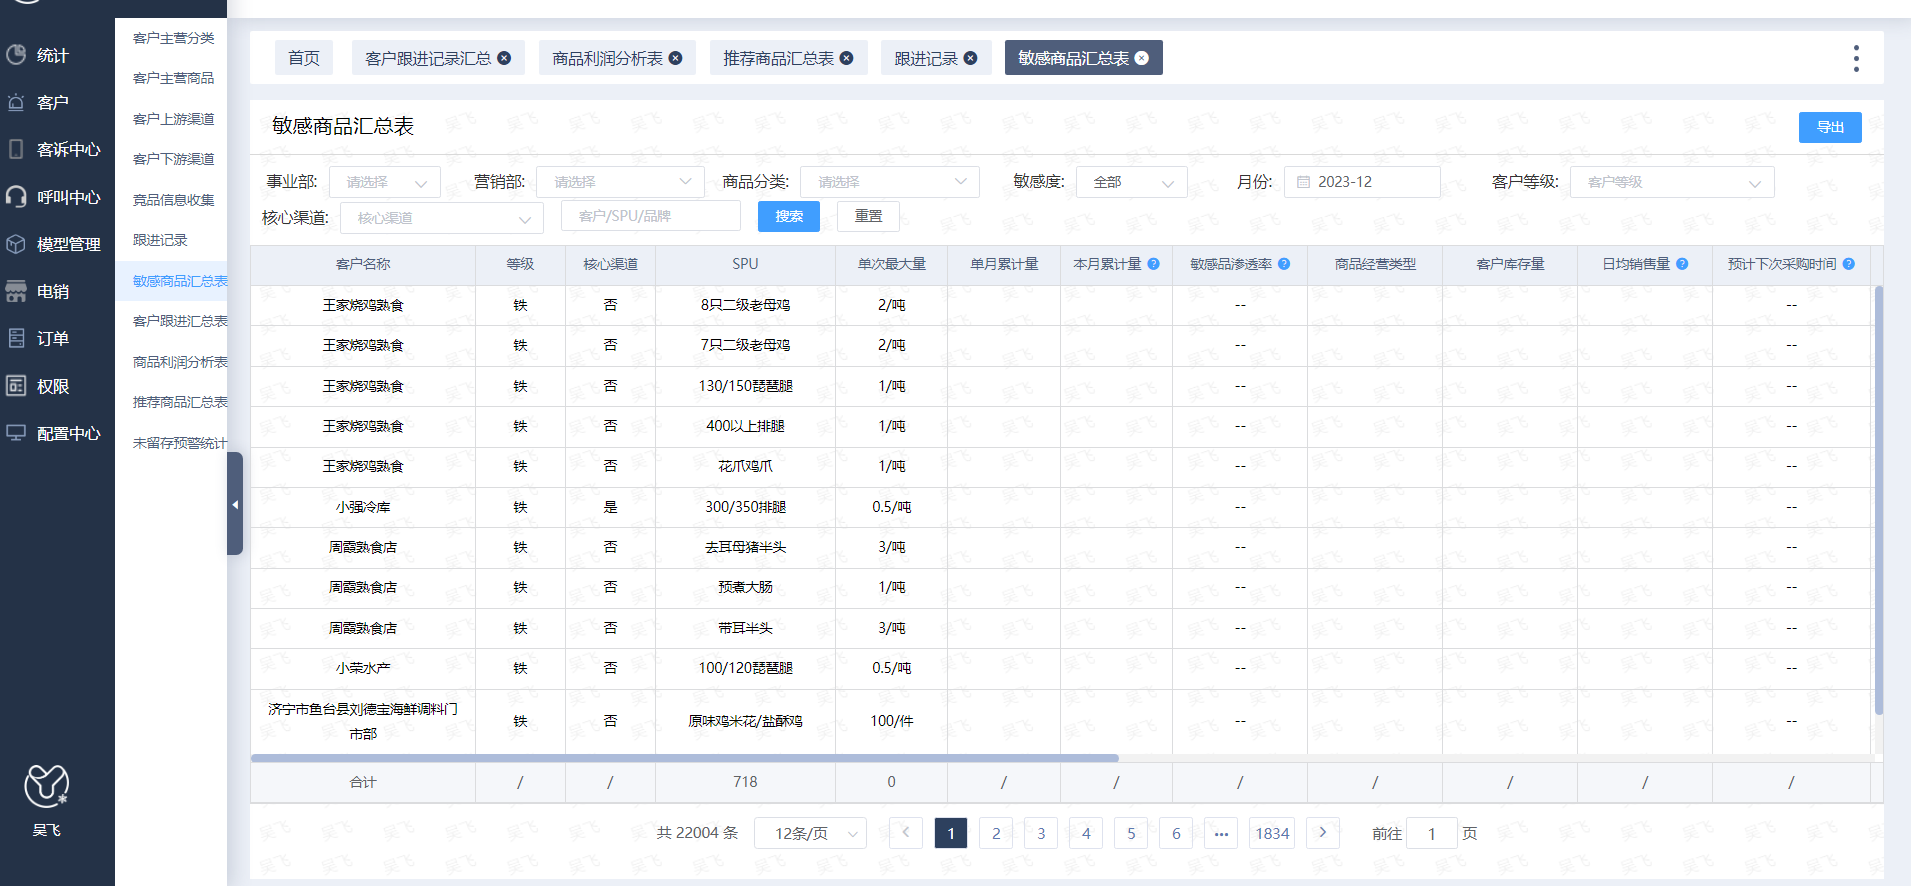Close the 推荐商品汇总表 tab

click(846, 58)
